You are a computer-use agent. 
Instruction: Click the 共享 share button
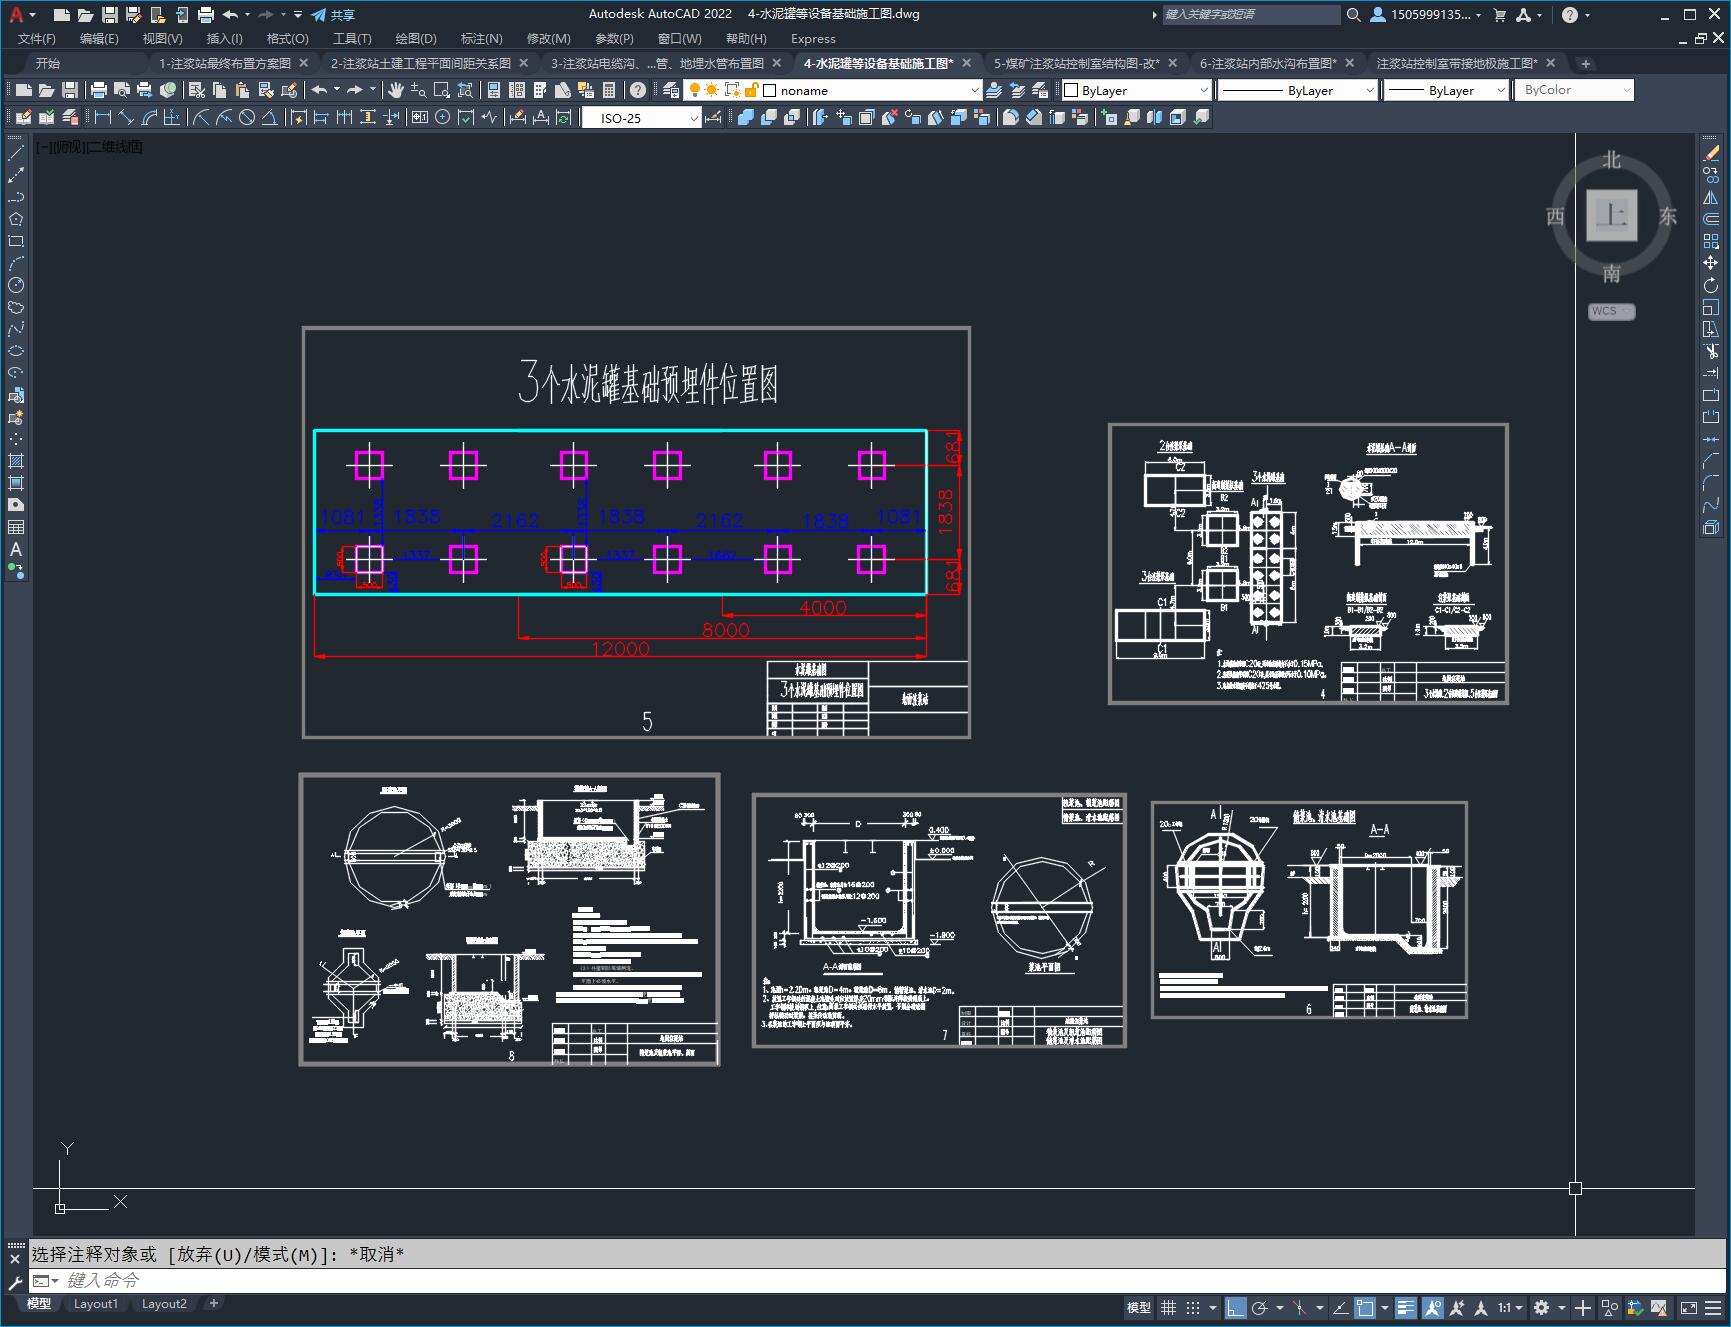coord(333,14)
